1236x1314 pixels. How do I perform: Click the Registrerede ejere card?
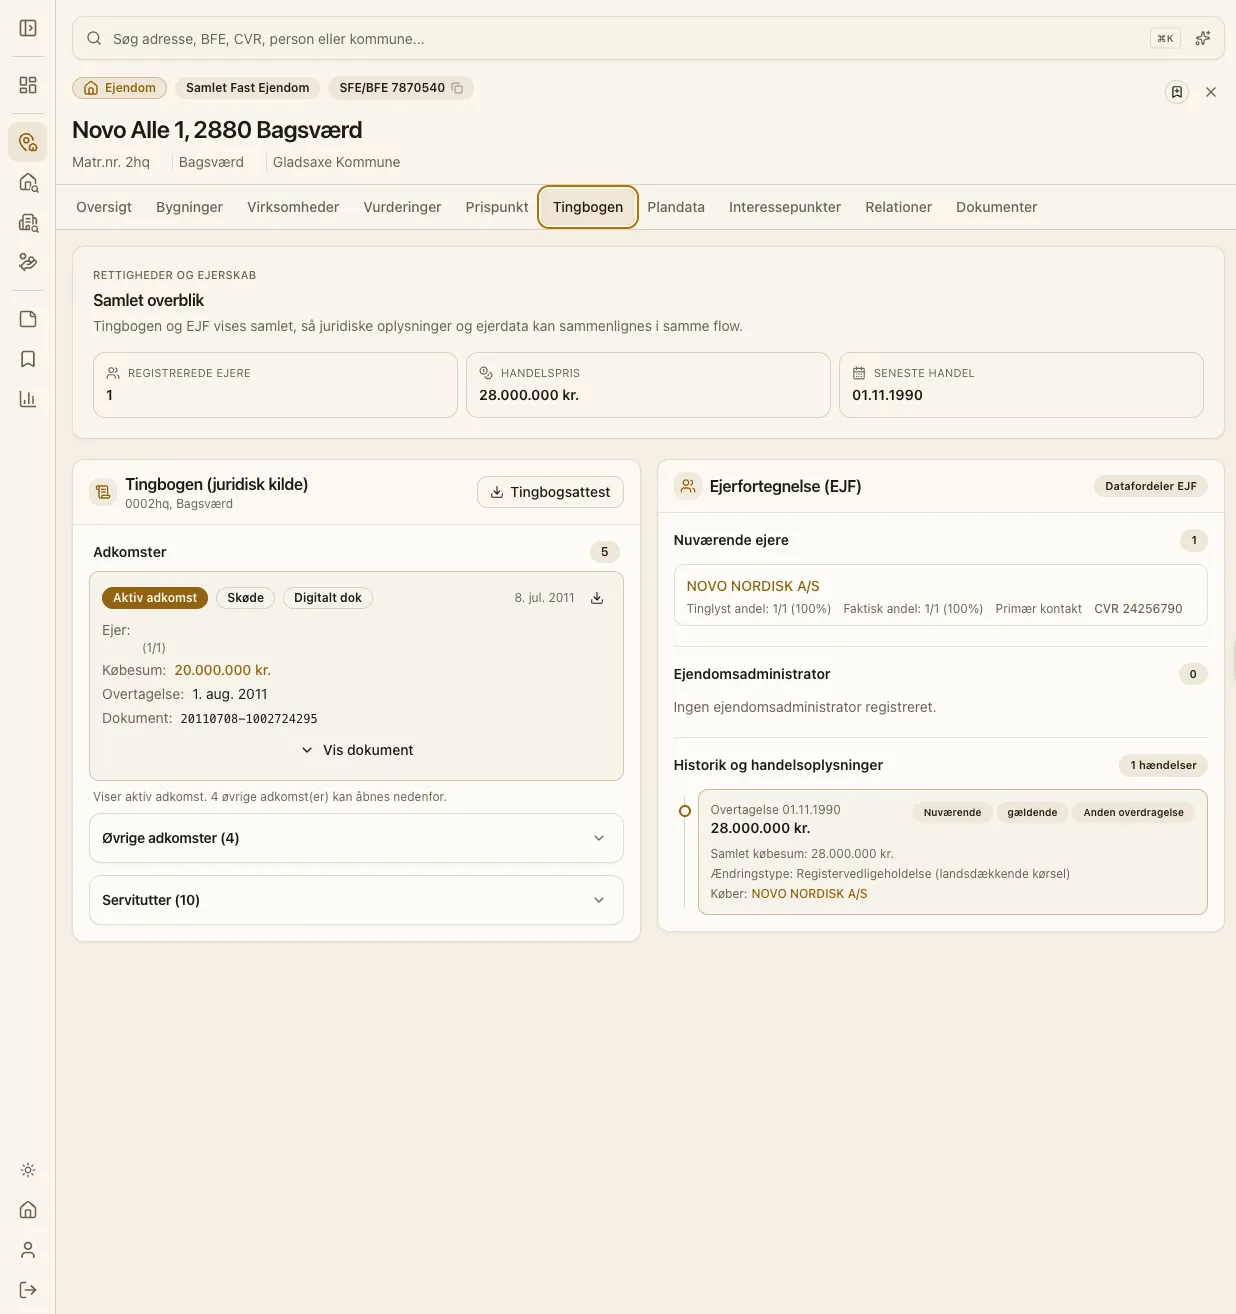[x=275, y=385]
